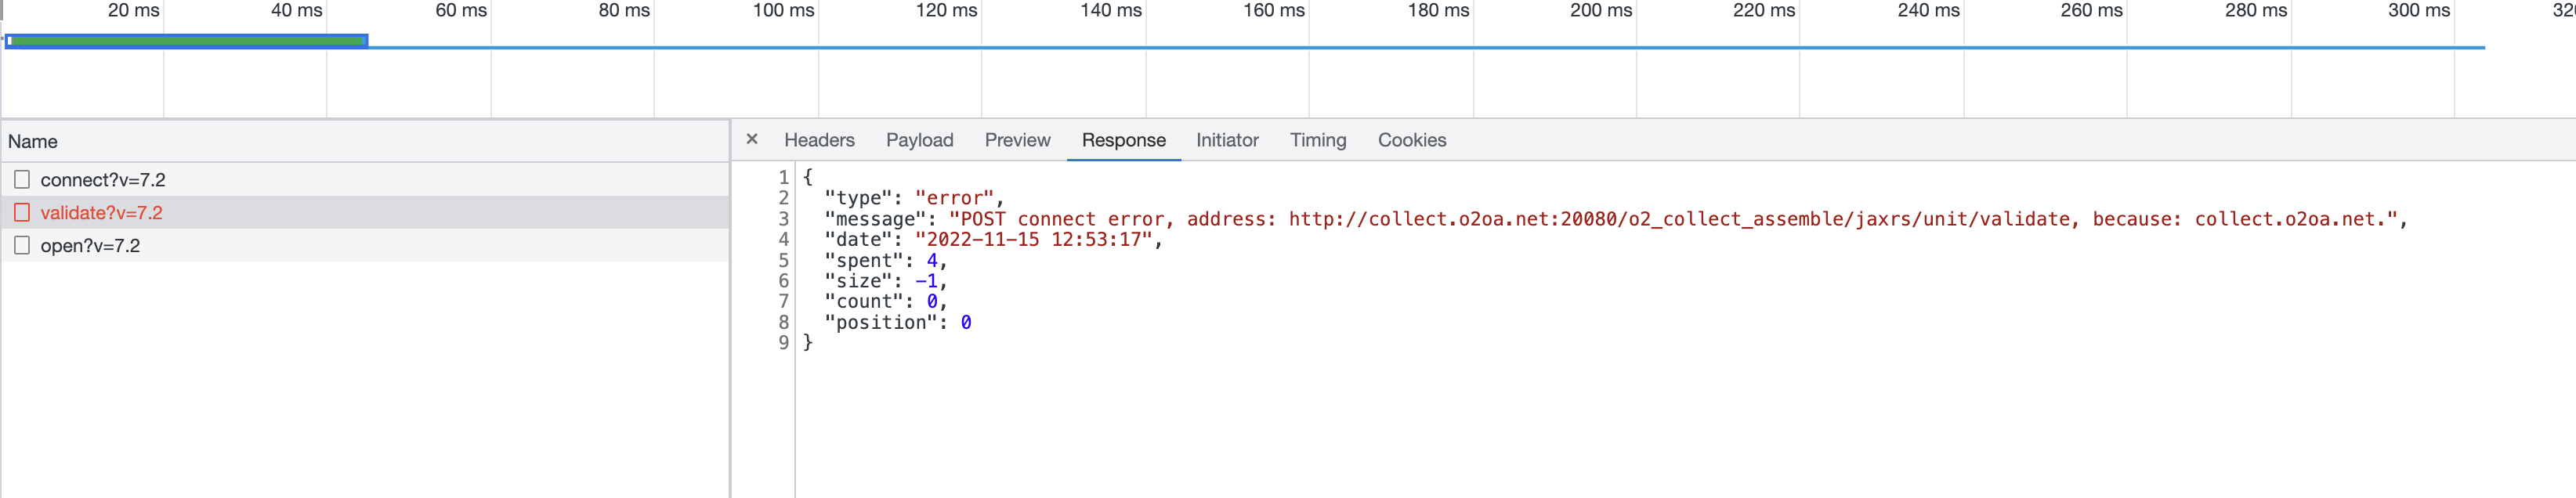The height and width of the screenshot is (498, 2576).
Task: Open the Timing tab
Action: point(1317,141)
